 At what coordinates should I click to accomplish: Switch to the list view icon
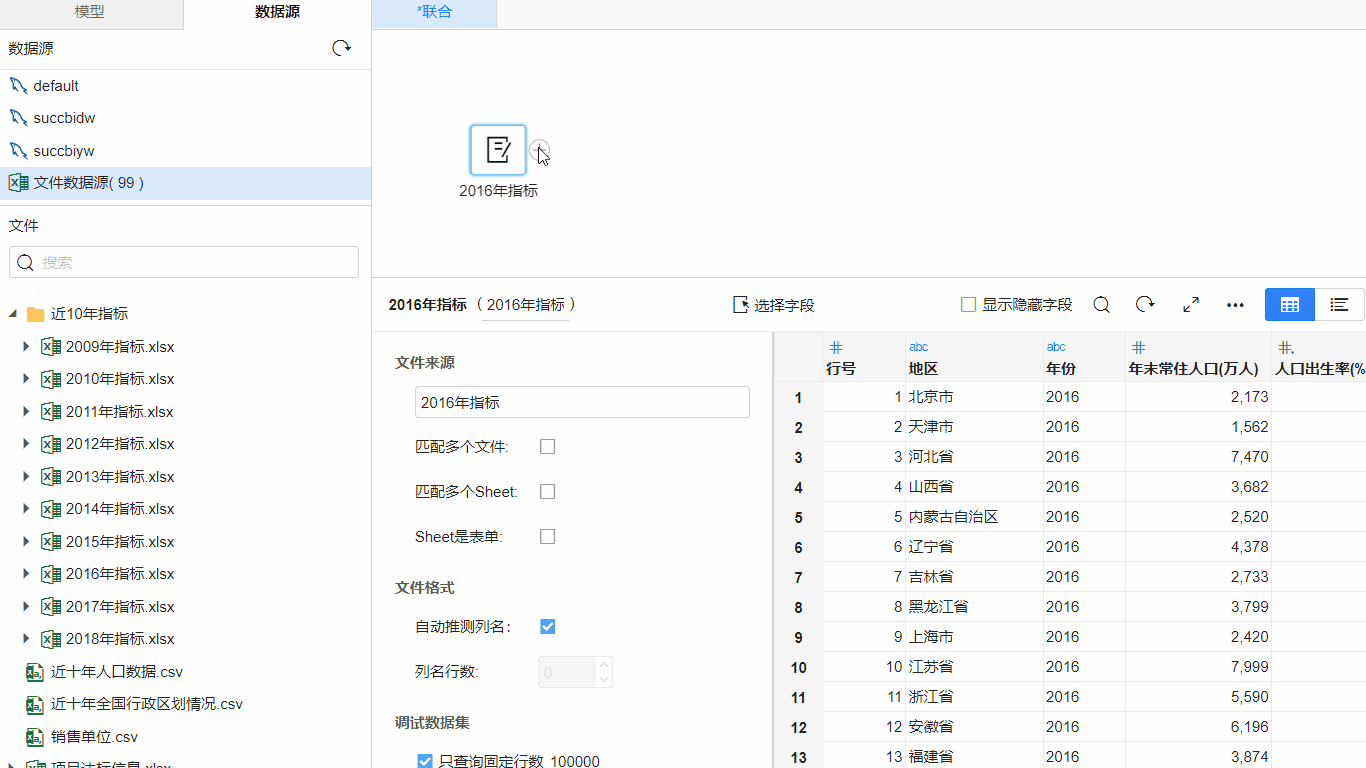[x=1339, y=304]
